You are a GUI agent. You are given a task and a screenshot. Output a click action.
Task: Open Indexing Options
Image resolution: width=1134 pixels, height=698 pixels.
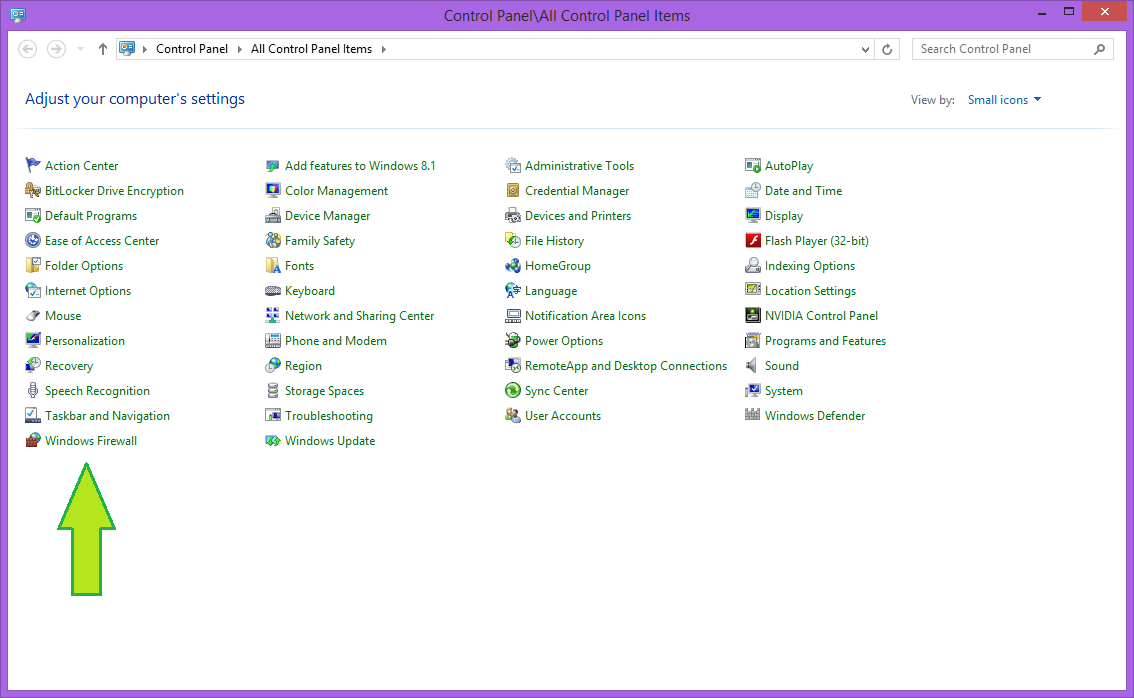810,265
